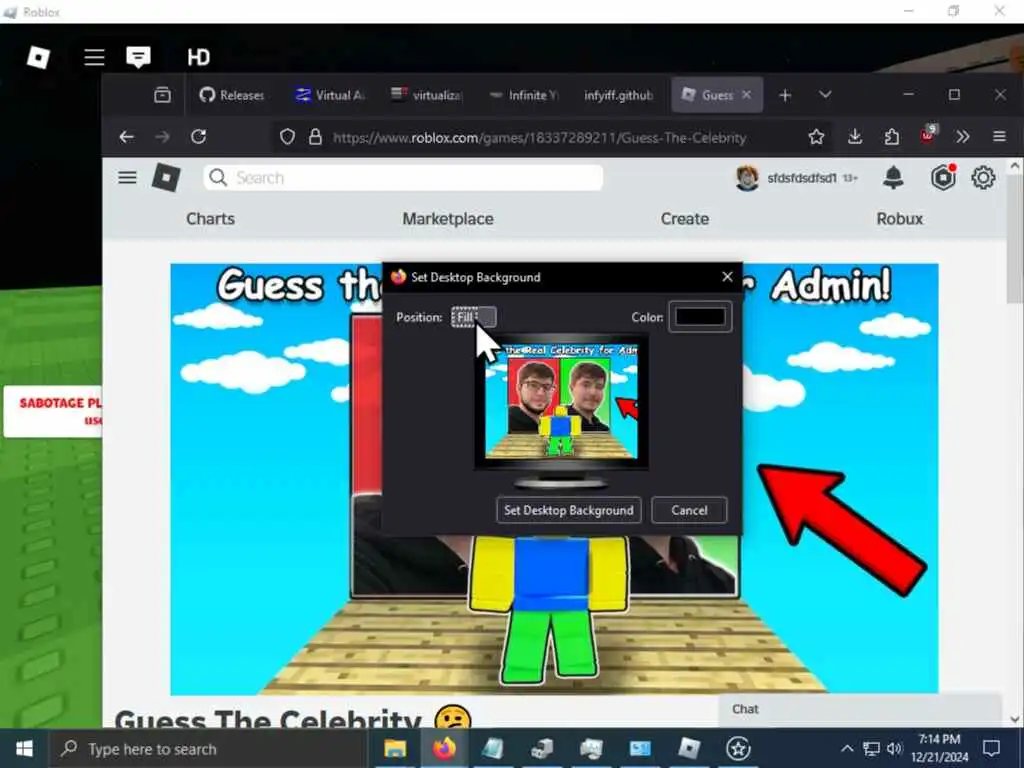Open Firefox tab overview icon
Image resolution: width=1024 pixels, height=768 pixels.
[x=162, y=95]
